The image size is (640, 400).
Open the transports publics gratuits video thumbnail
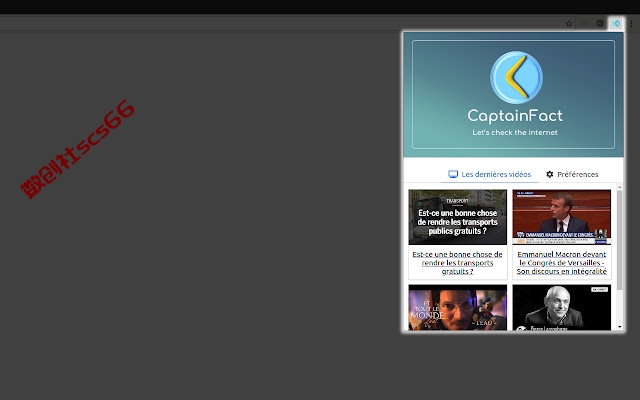(458, 217)
